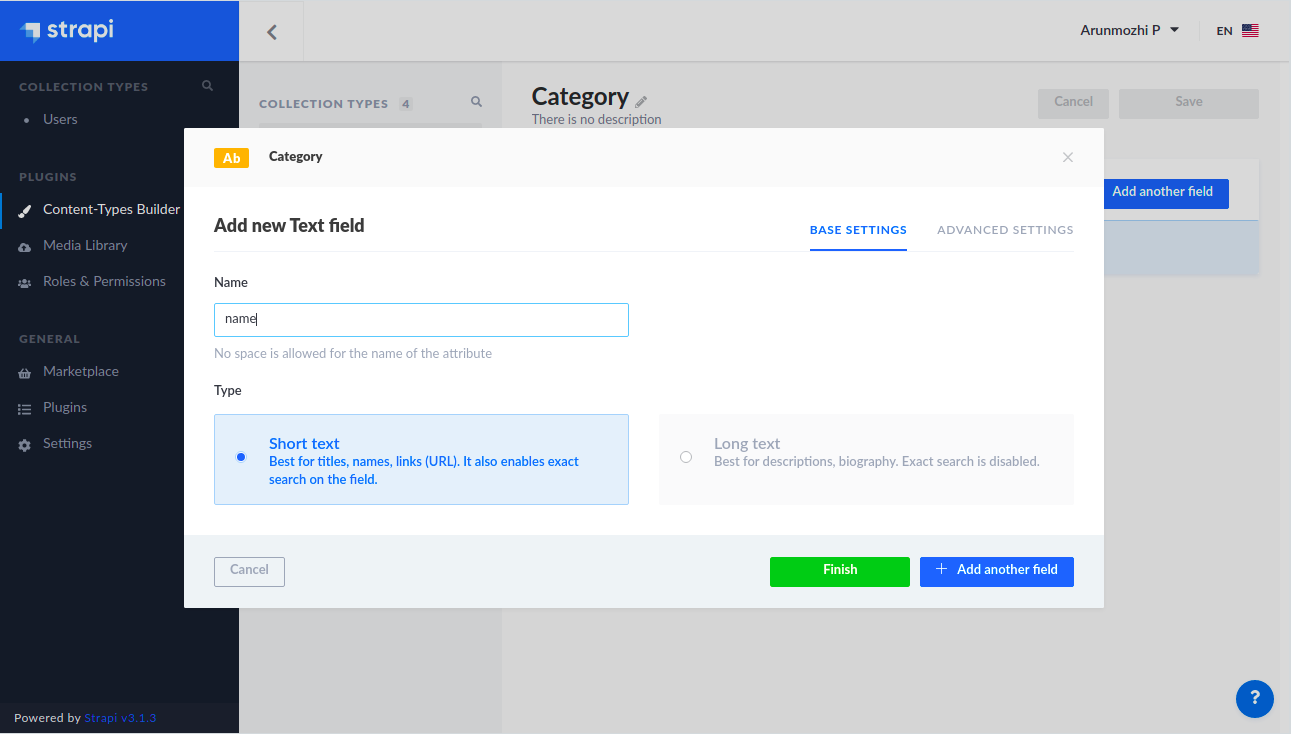Click the page Cancel button at top
This screenshot has height=734, width=1291.
[x=1073, y=103]
